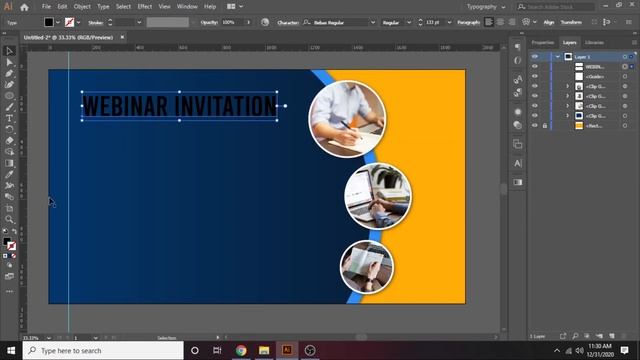The width and height of the screenshot is (640, 360).
Task: Hide the third Clip Group sublayer
Action: (535, 106)
